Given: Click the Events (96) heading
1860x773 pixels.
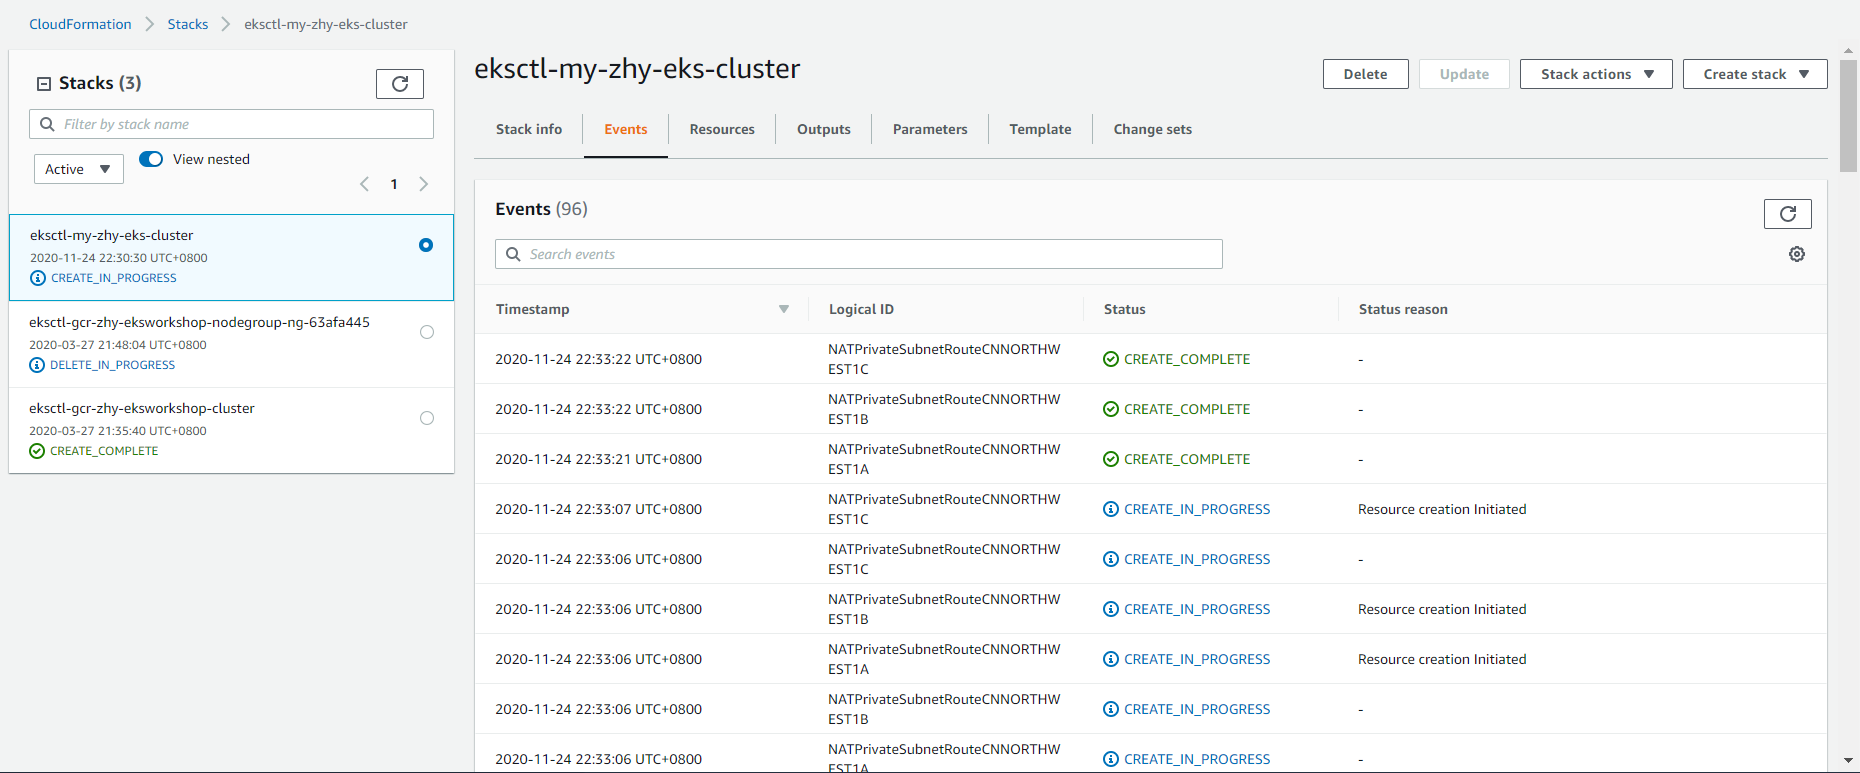Looking at the screenshot, I should tap(541, 209).
